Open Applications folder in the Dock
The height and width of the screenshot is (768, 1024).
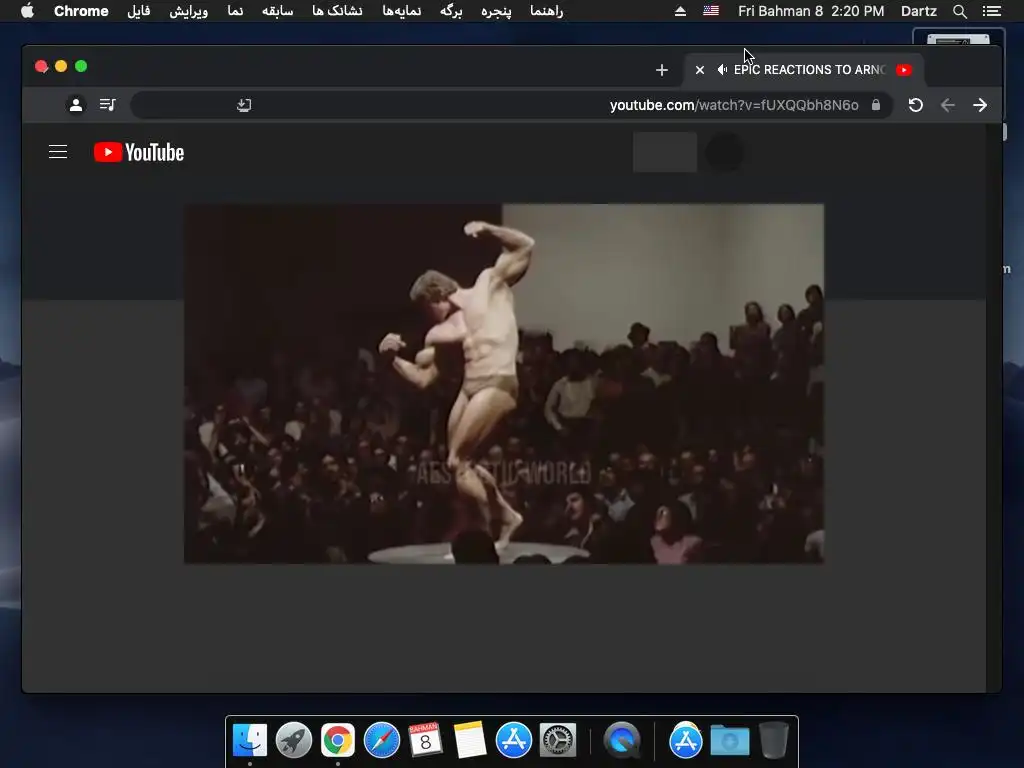pos(686,740)
